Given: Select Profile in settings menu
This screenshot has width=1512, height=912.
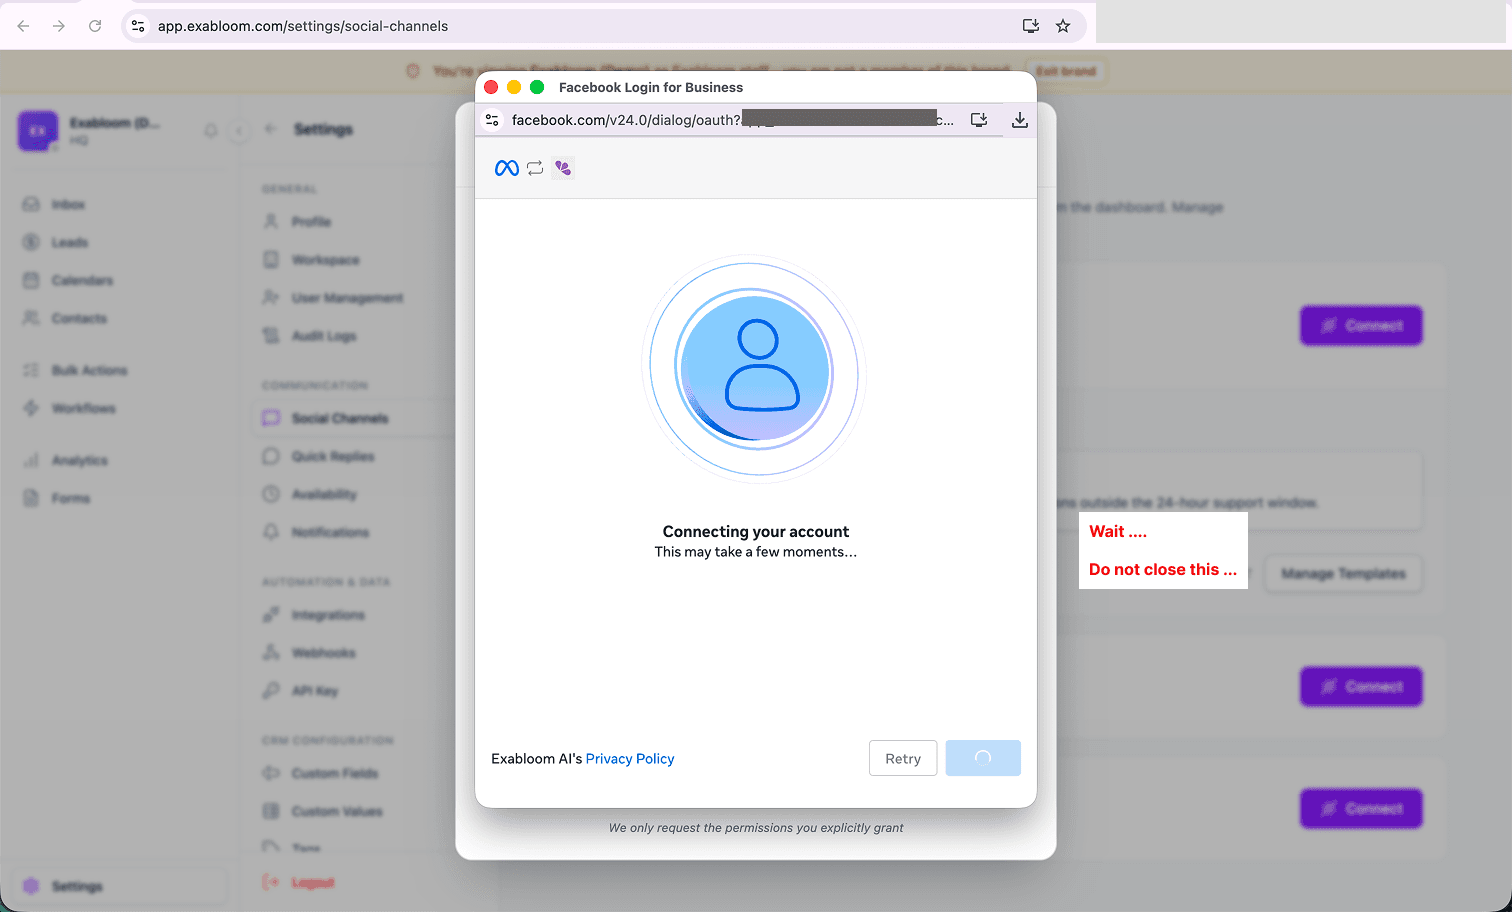Looking at the screenshot, I should coord(311,222).
